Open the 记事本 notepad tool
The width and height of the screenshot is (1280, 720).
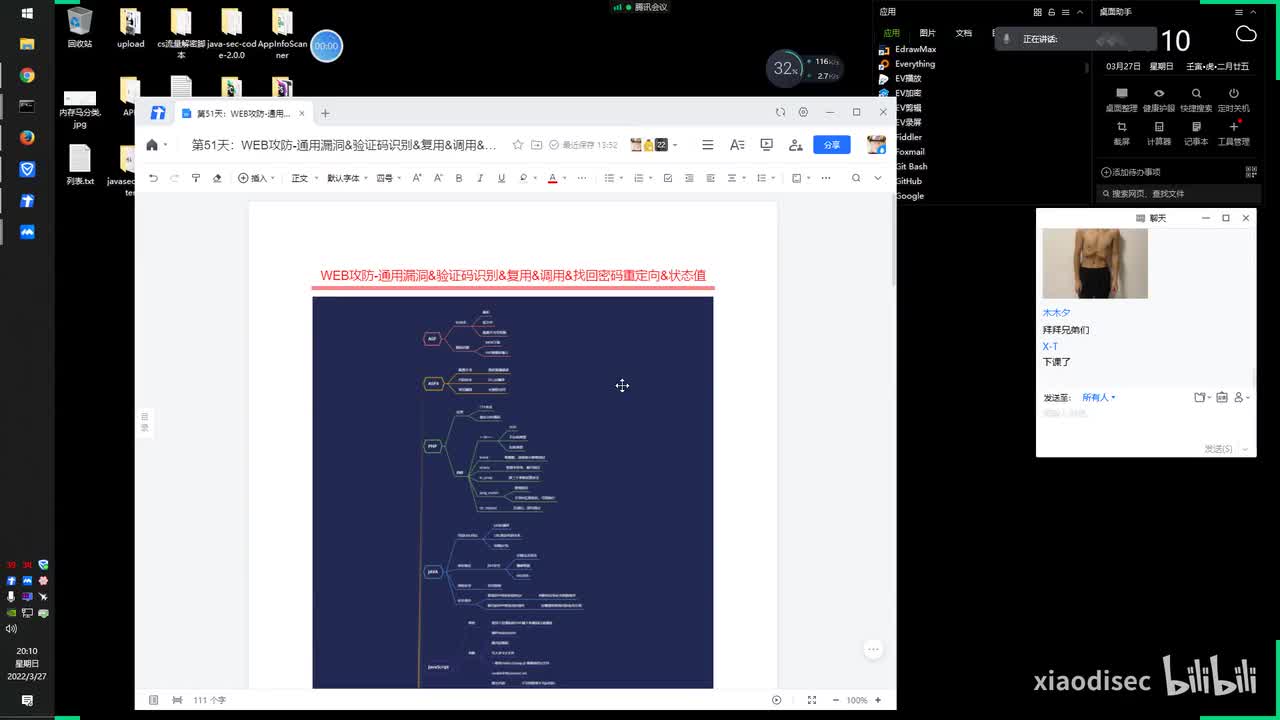point(1196,133)
